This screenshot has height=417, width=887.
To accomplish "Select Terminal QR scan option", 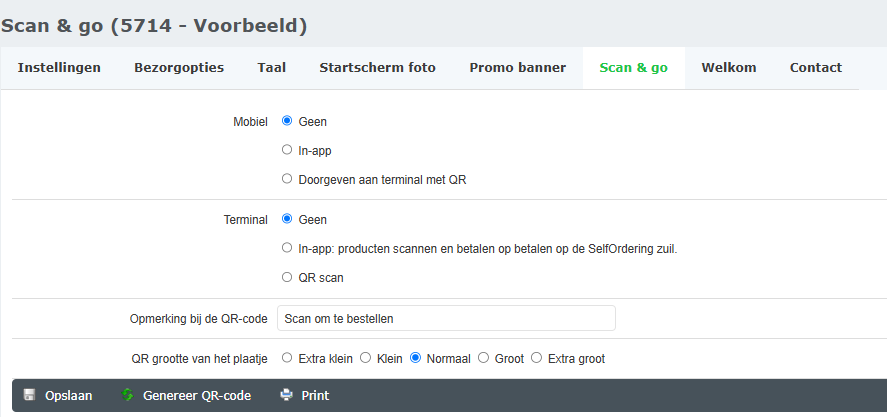I will tap(287, 277).
